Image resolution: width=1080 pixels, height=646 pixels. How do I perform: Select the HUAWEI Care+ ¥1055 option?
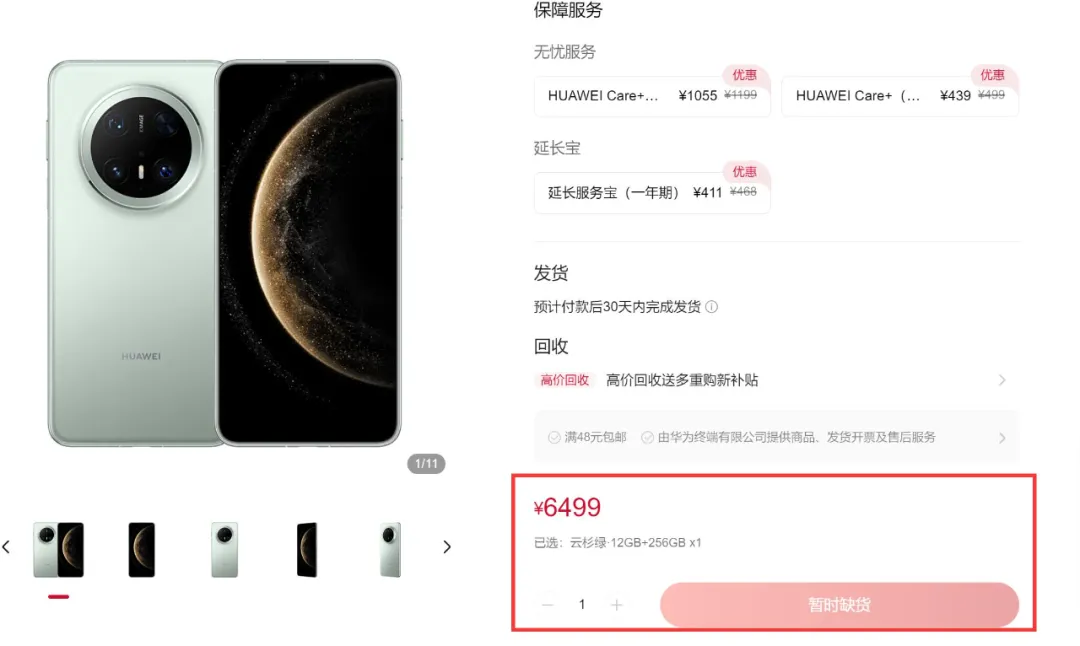[x=652, y=96]
